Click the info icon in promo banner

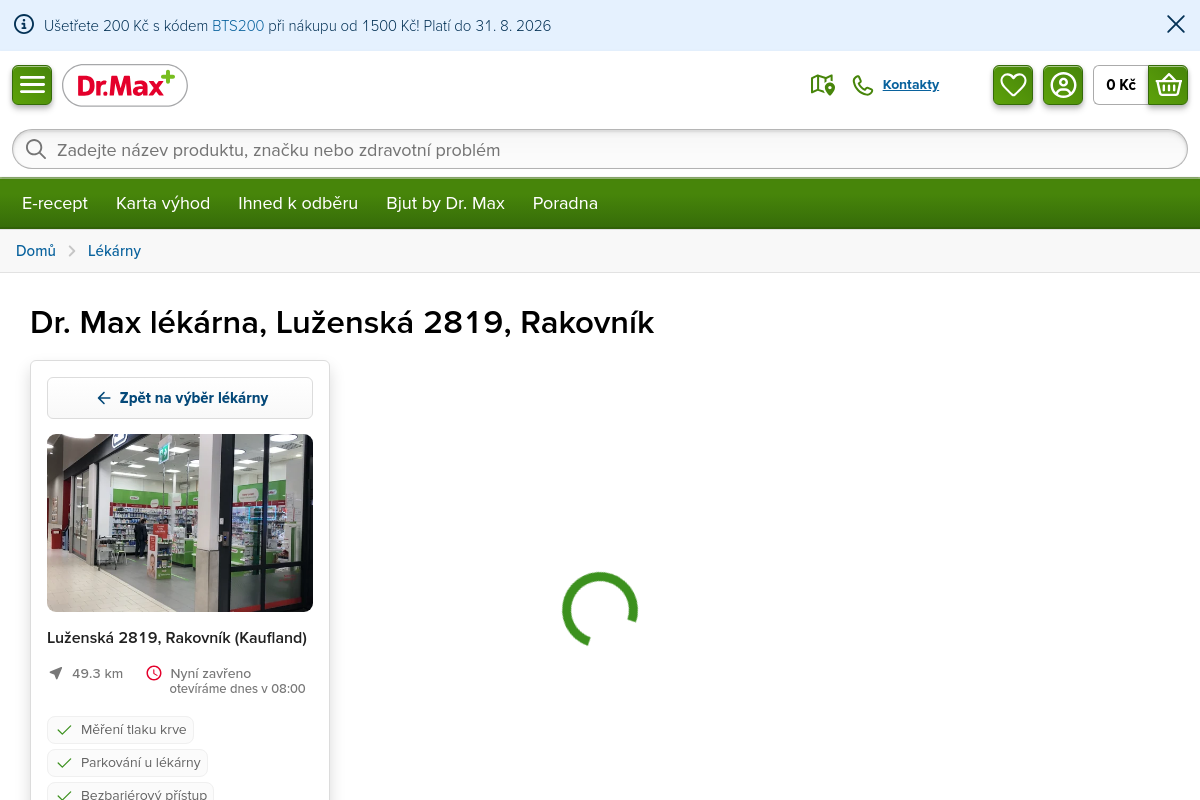[x=24, y=25]
